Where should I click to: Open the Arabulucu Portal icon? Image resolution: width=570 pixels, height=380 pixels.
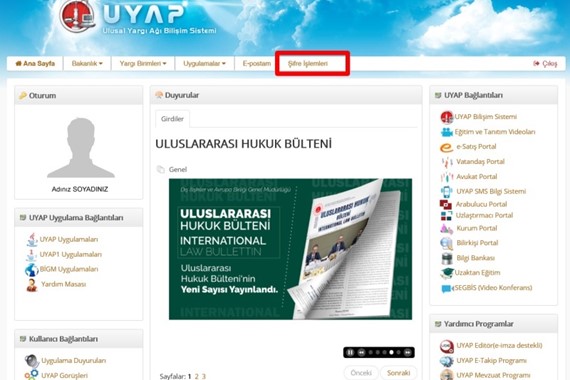[x=446, y=205]
